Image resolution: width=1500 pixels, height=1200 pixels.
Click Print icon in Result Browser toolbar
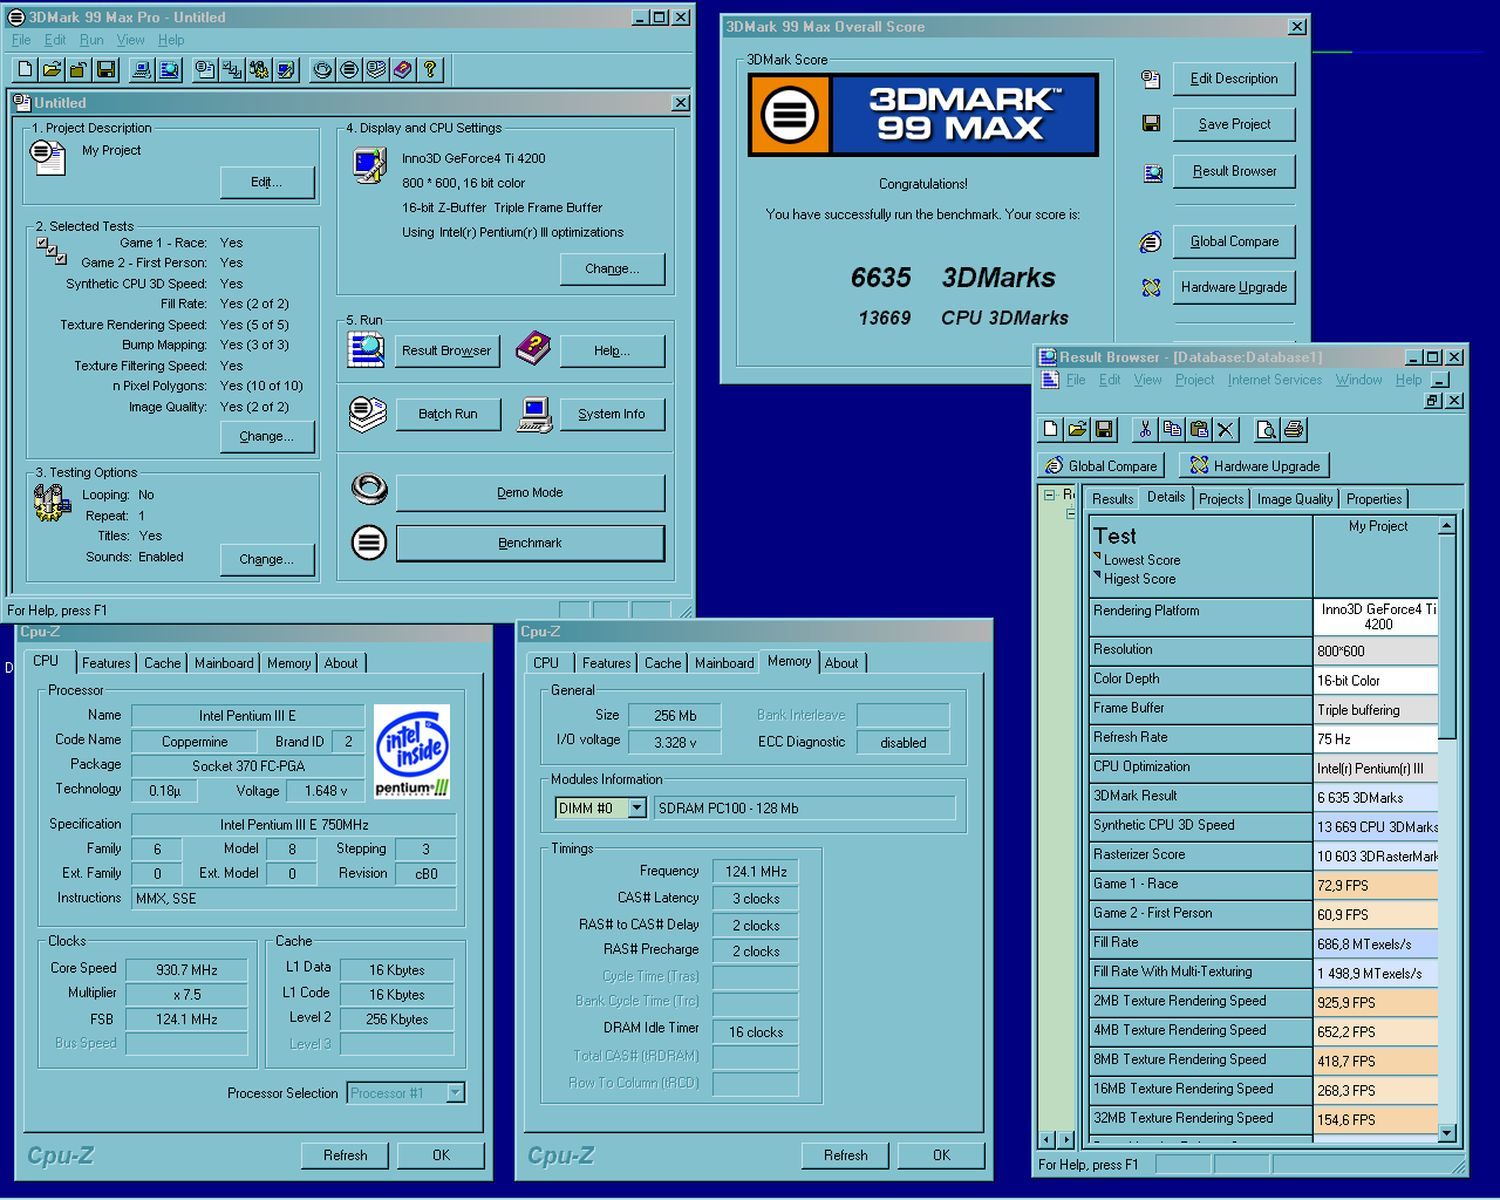coord(1293,430)
